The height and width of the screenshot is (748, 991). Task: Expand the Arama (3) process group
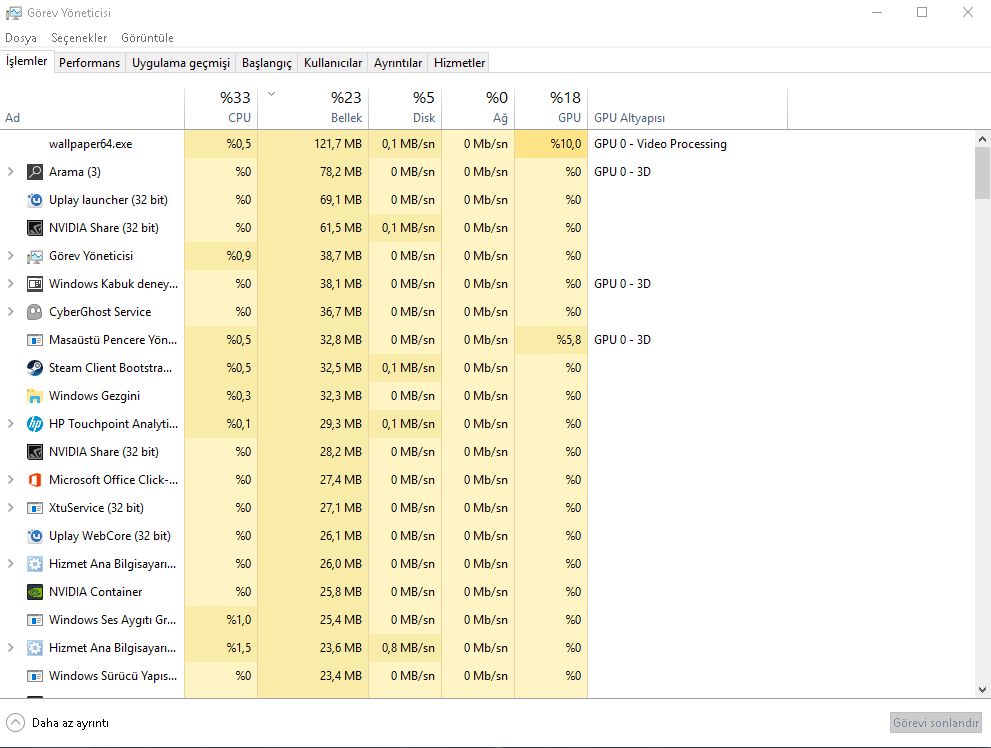(x=10, y=172)
